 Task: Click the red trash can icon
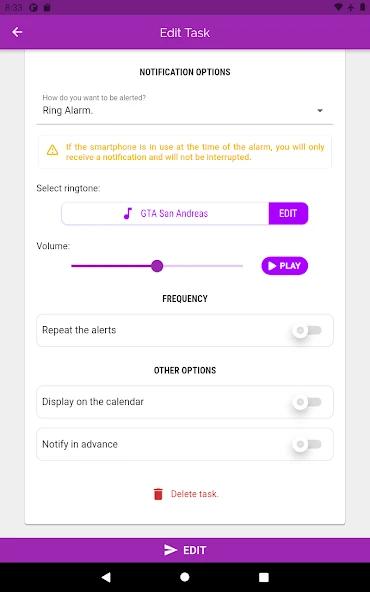pyautogui.click(x=158, y=494)
